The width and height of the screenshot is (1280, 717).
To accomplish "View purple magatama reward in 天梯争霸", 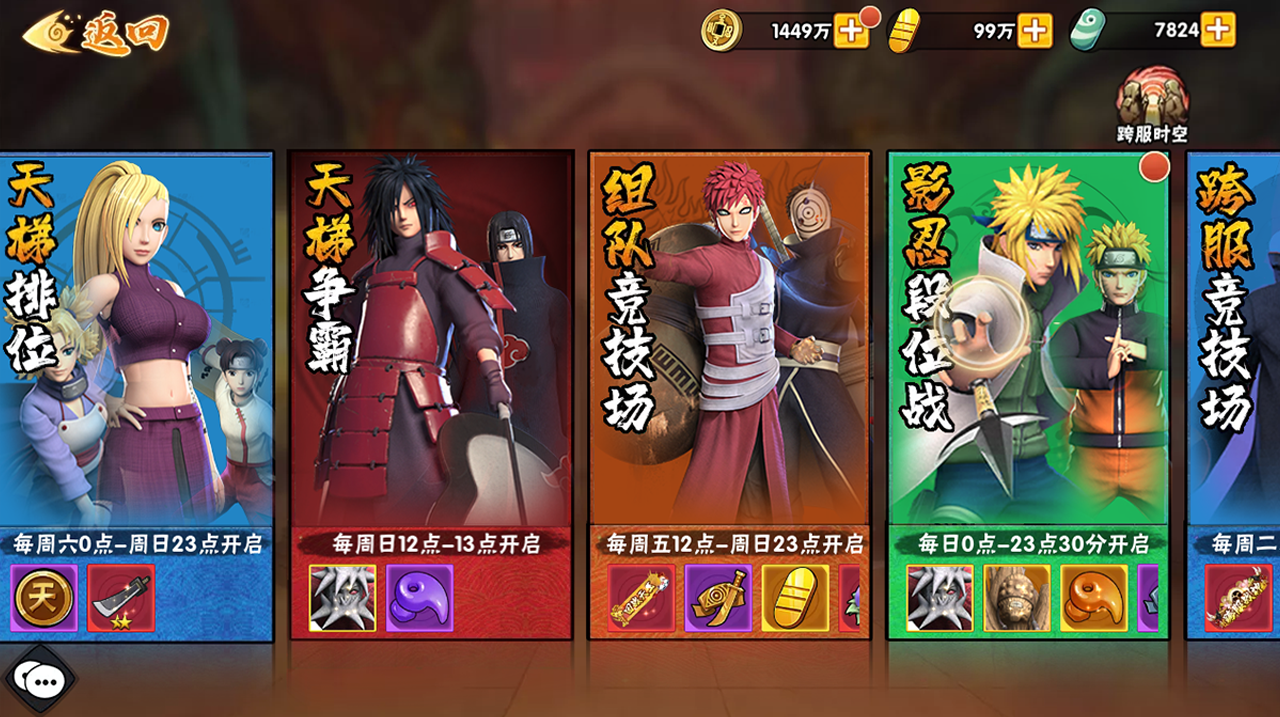I will point(420,598).
